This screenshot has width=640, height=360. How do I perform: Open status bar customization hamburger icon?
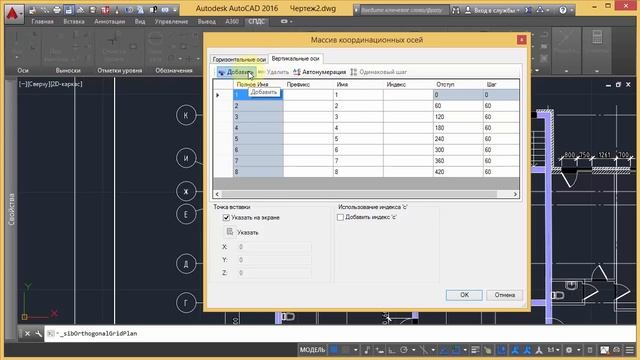[630, 350]
